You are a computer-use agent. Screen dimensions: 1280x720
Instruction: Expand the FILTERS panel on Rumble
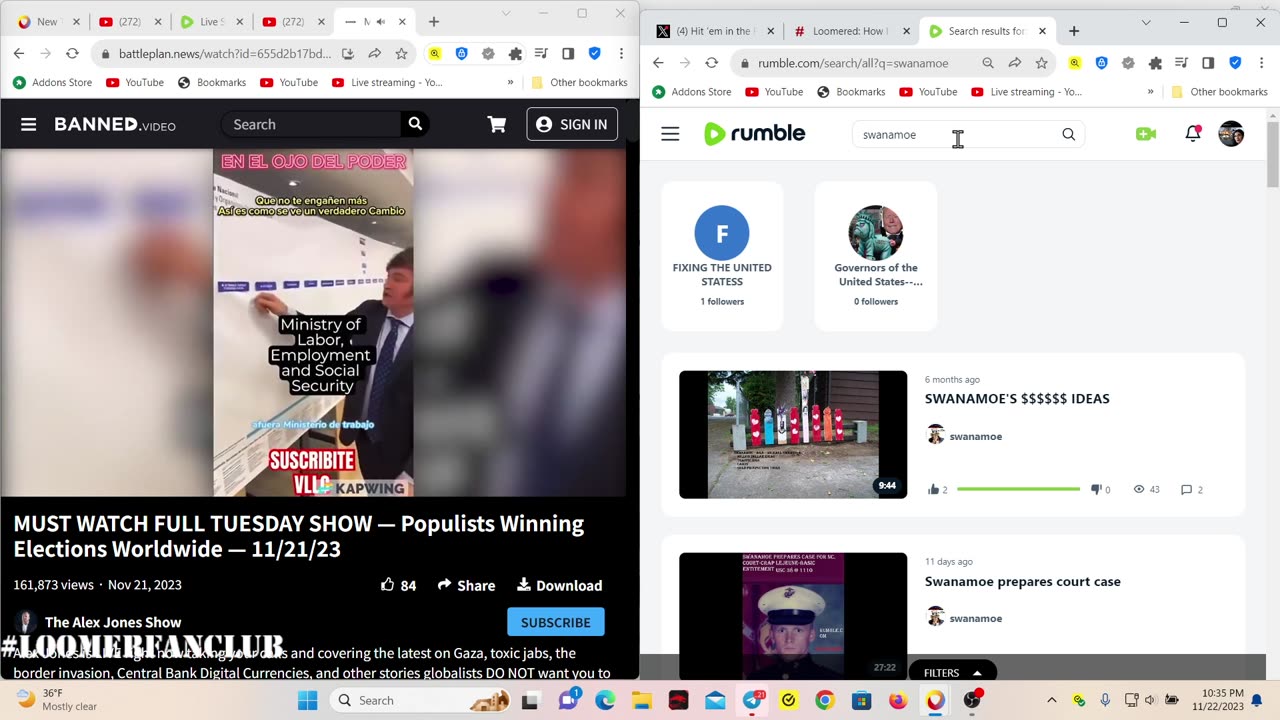952,673
